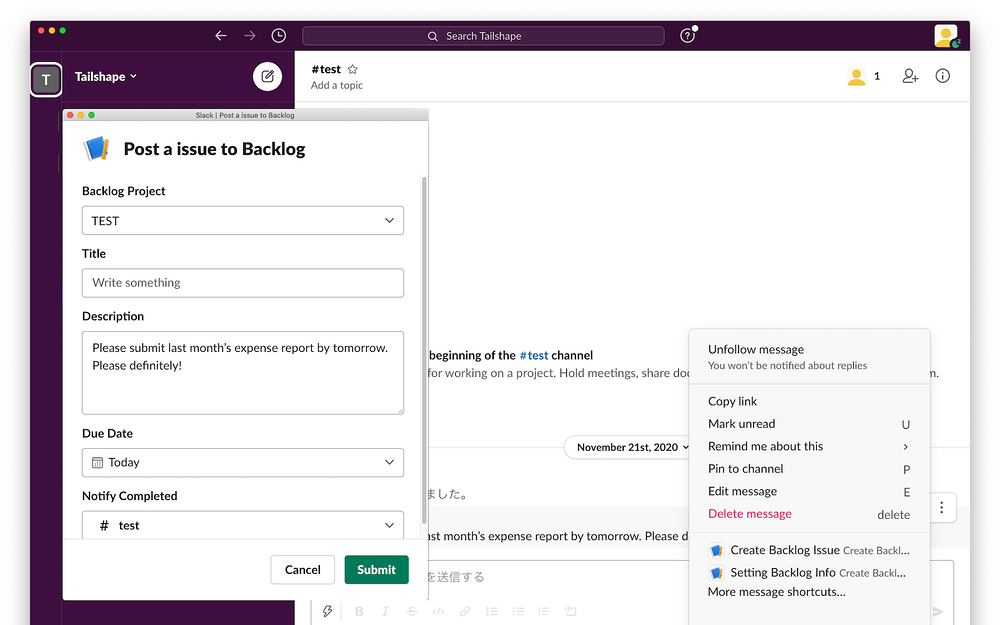Open Notify Completed test channel dropdown

click(x=243, y=525)
